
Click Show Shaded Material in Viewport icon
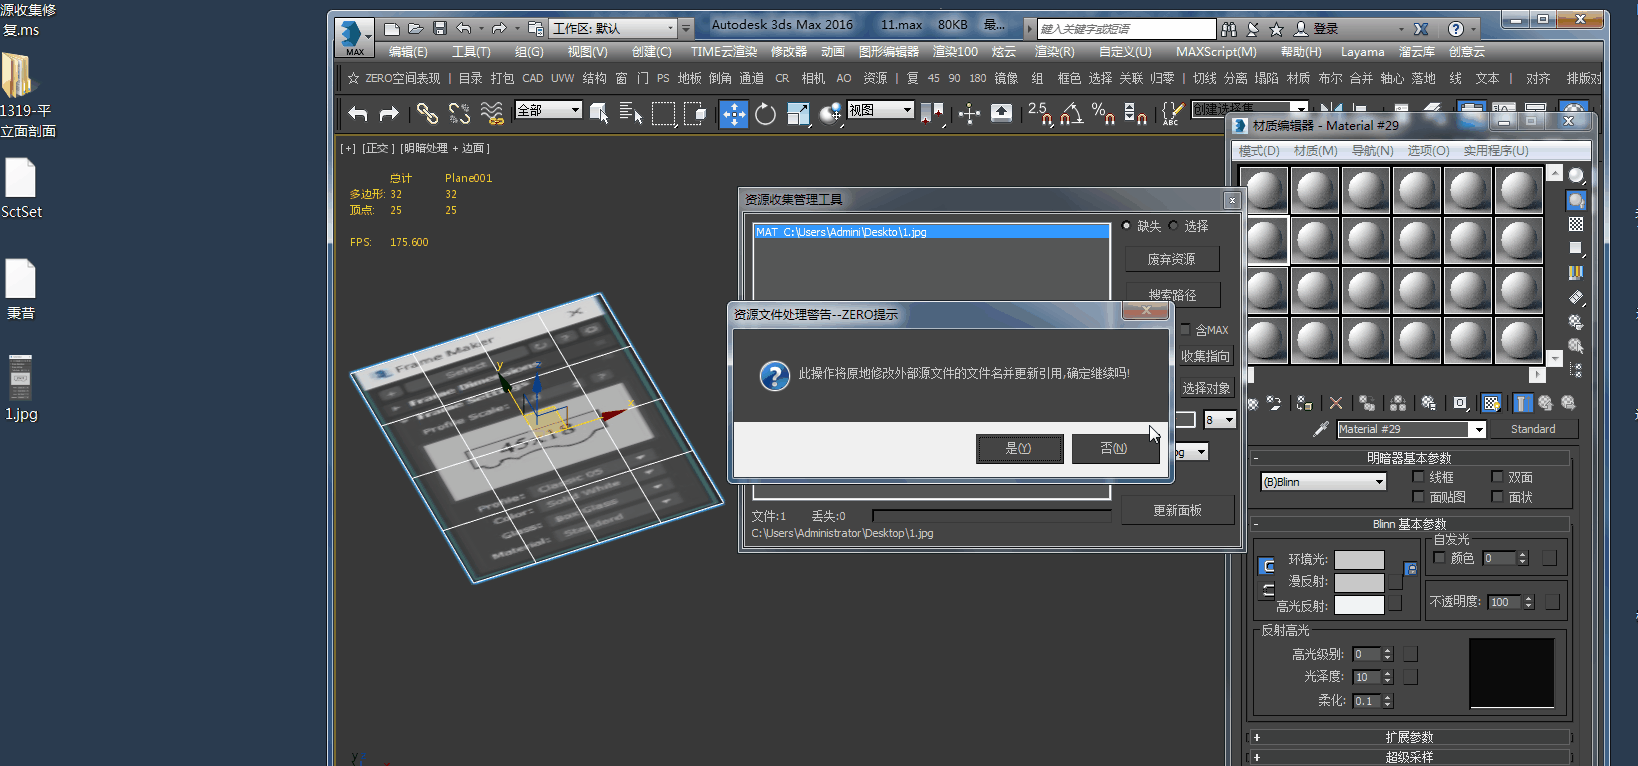pos(1491,403)
